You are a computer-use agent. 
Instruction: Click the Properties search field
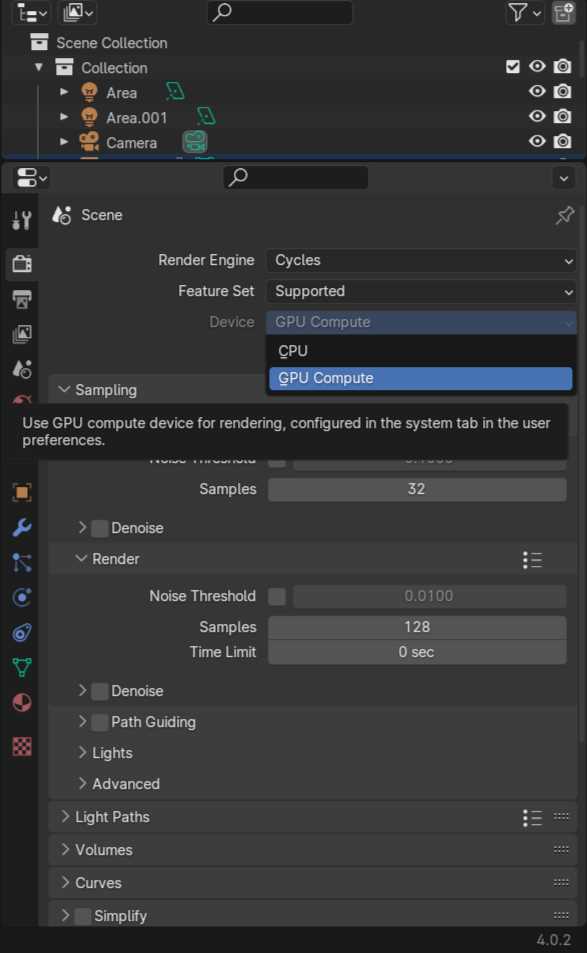[x=296, y=177]
